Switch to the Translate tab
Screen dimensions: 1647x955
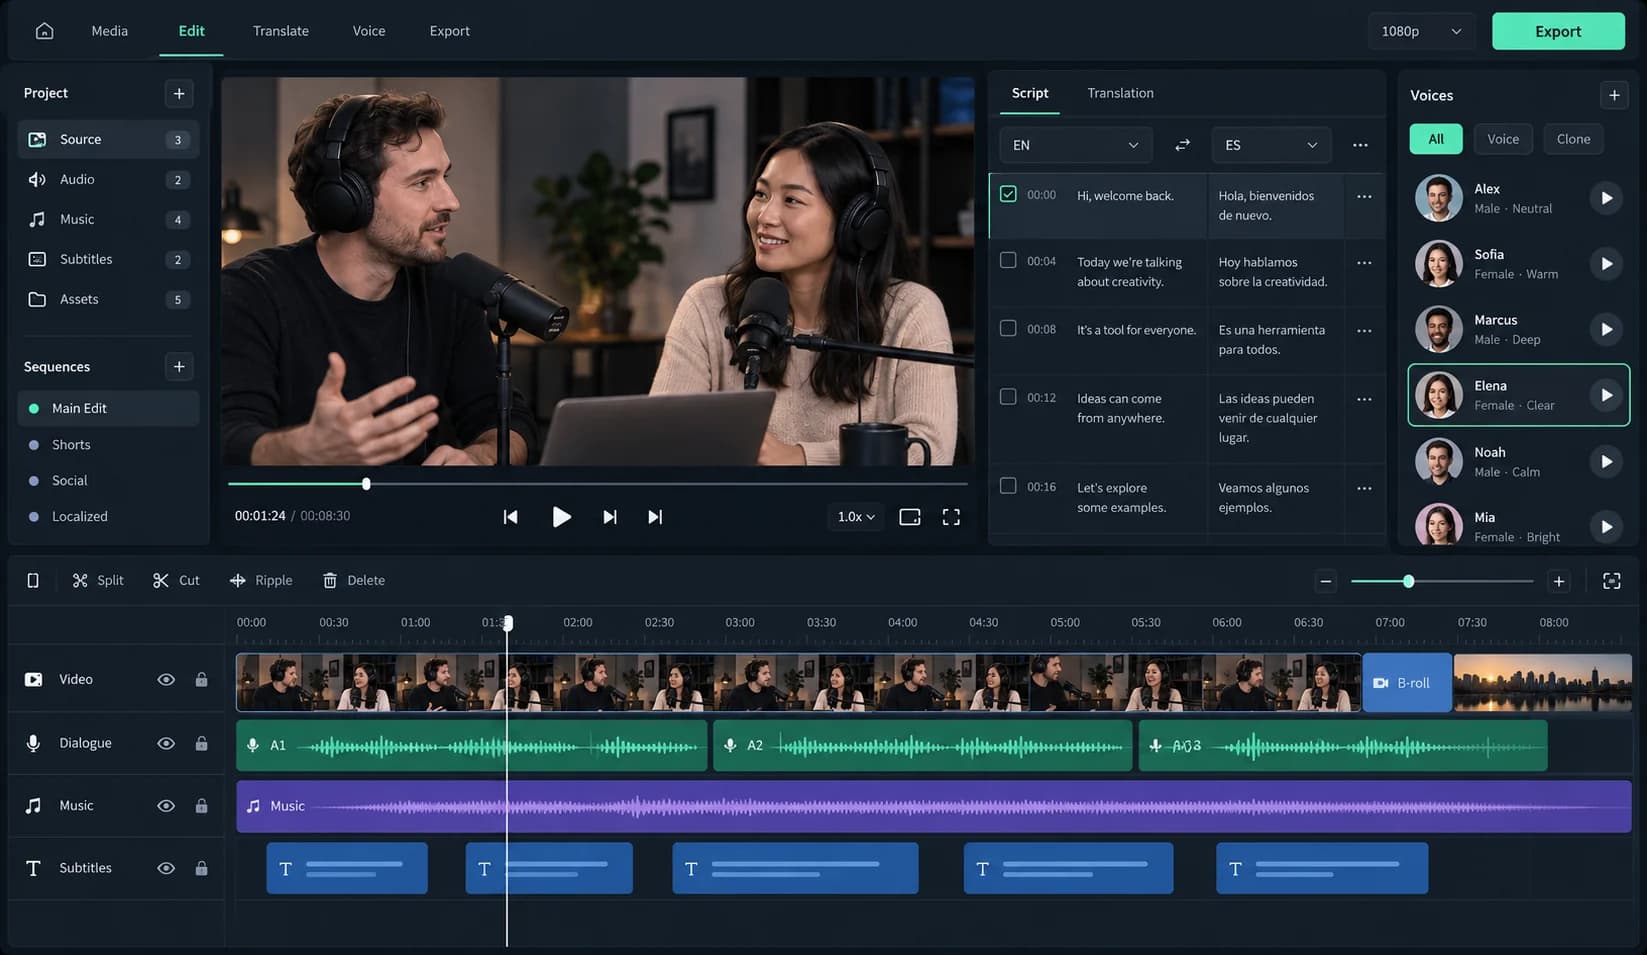(281, 31)
